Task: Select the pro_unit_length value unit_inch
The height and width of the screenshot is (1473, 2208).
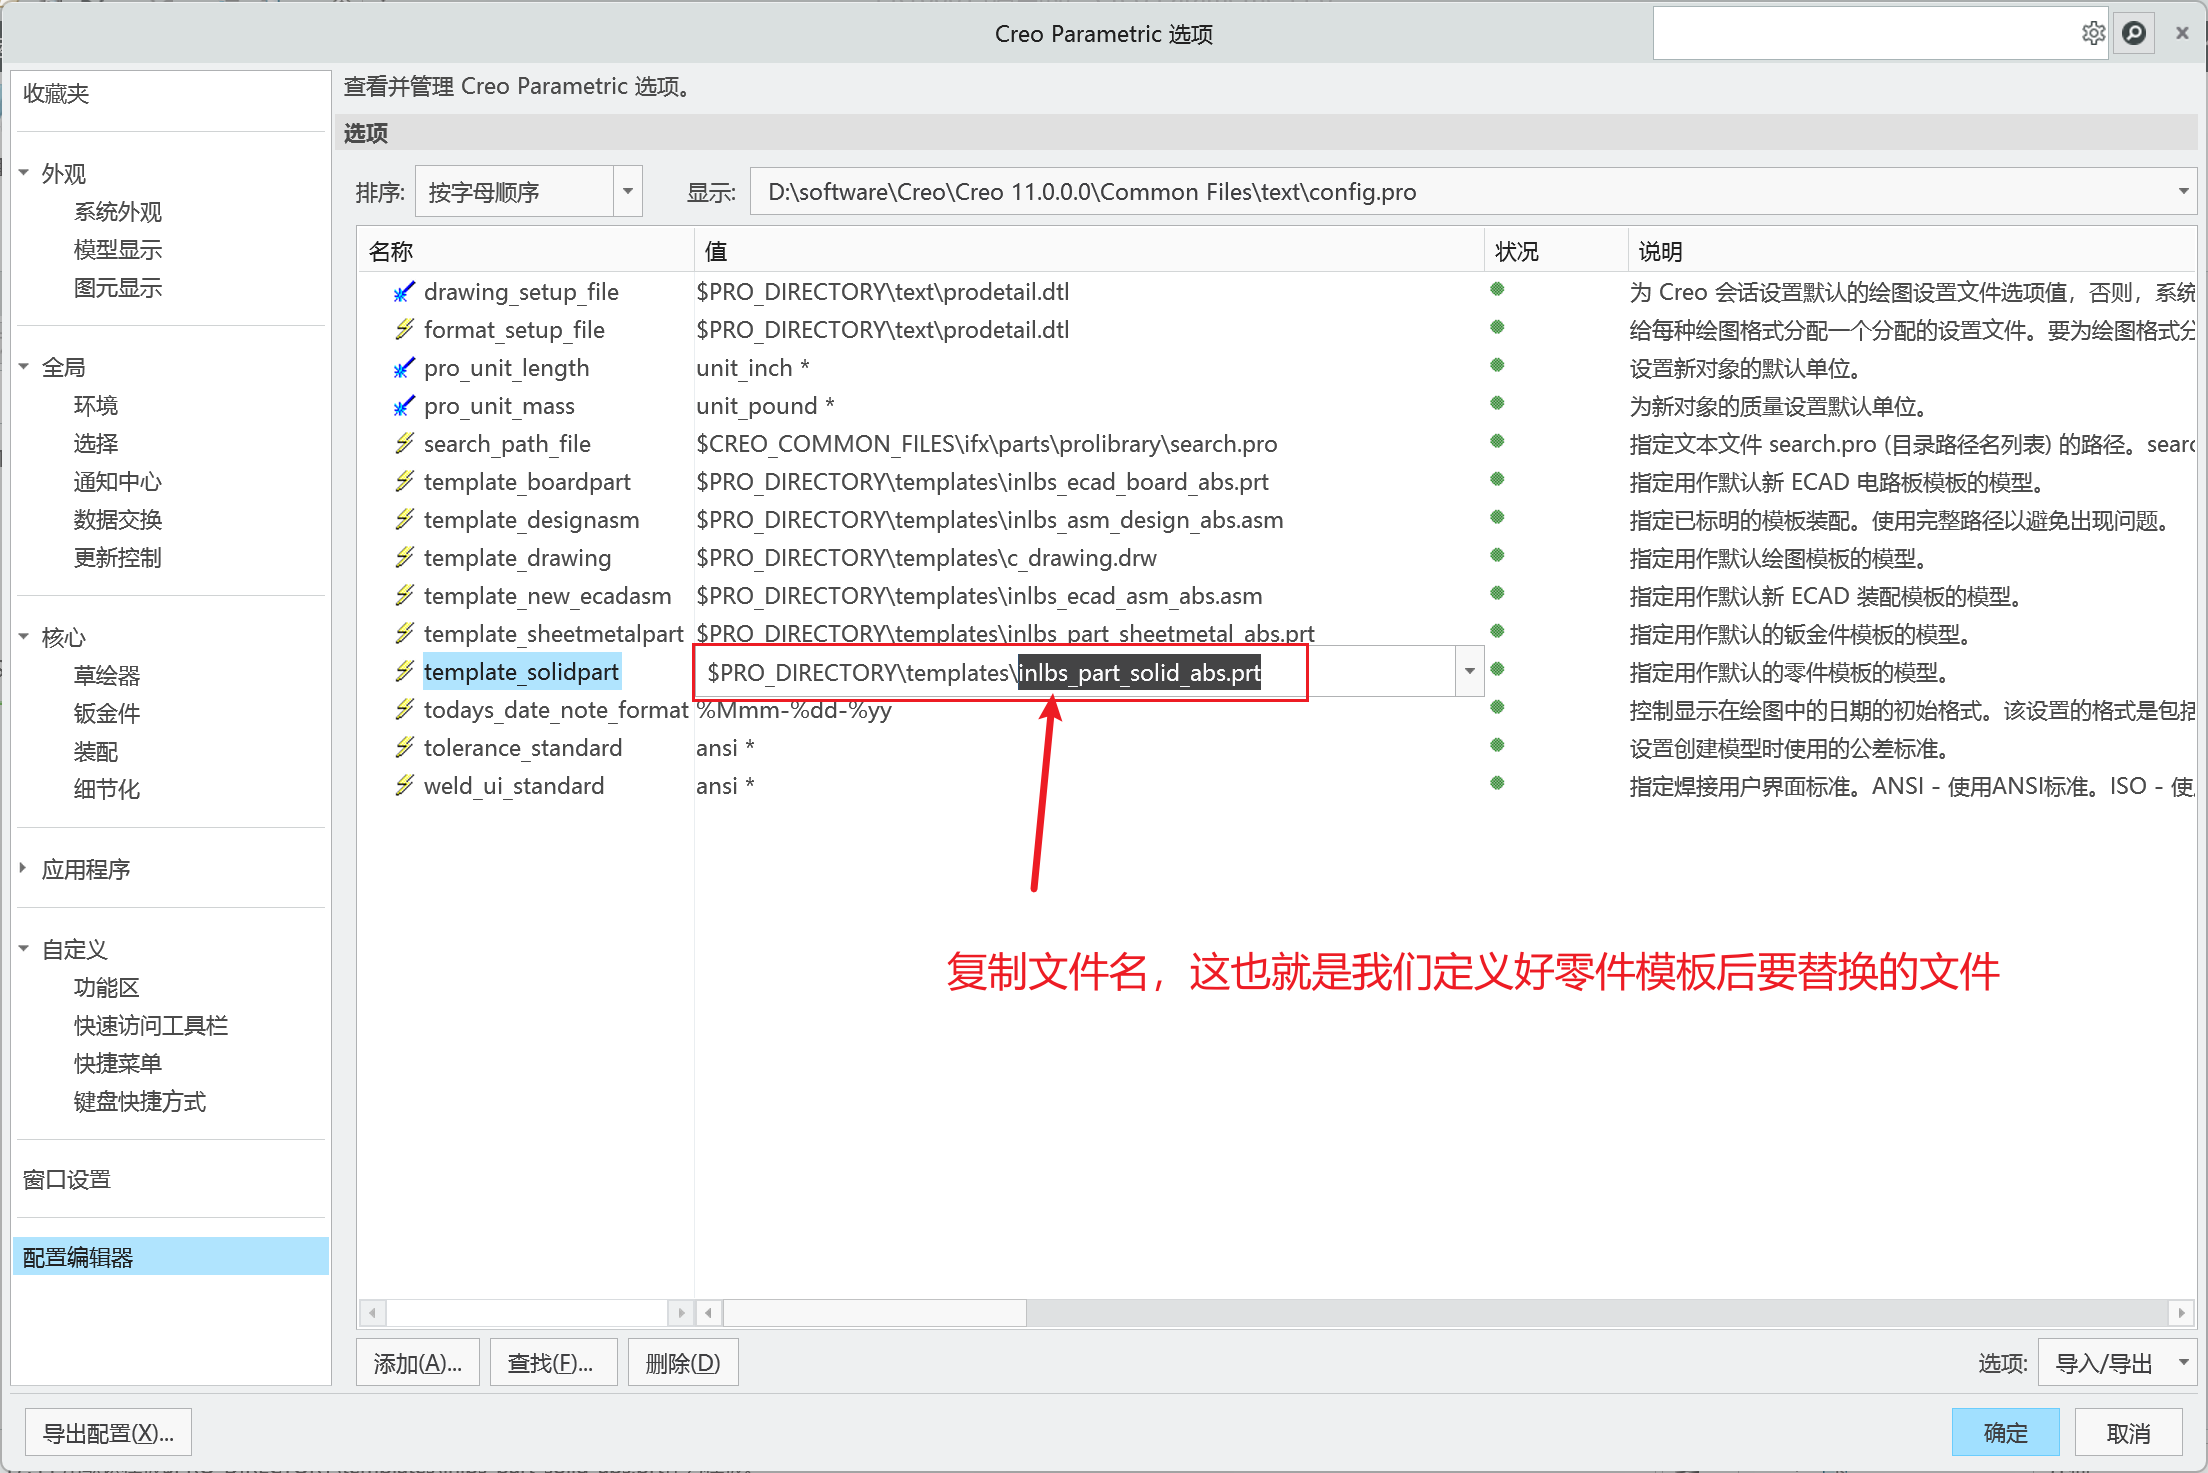Action: coord(752,368)
